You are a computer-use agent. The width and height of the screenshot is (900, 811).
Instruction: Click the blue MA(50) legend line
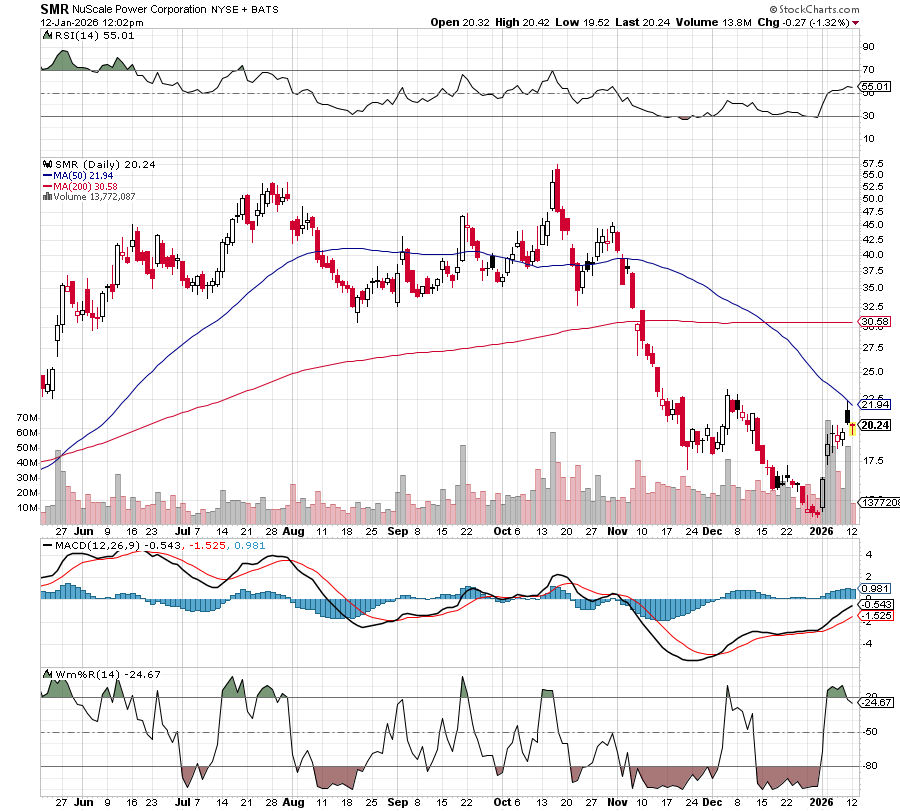[48, 175]
